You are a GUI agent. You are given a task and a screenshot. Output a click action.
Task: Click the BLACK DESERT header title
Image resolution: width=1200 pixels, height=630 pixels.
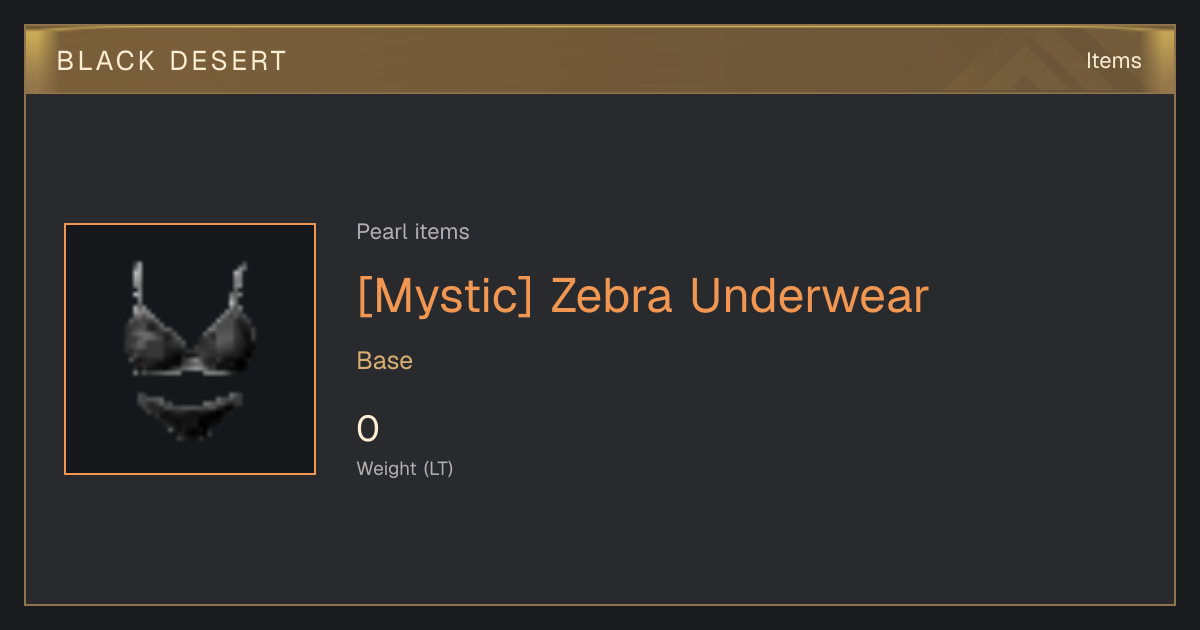point(172,61)
